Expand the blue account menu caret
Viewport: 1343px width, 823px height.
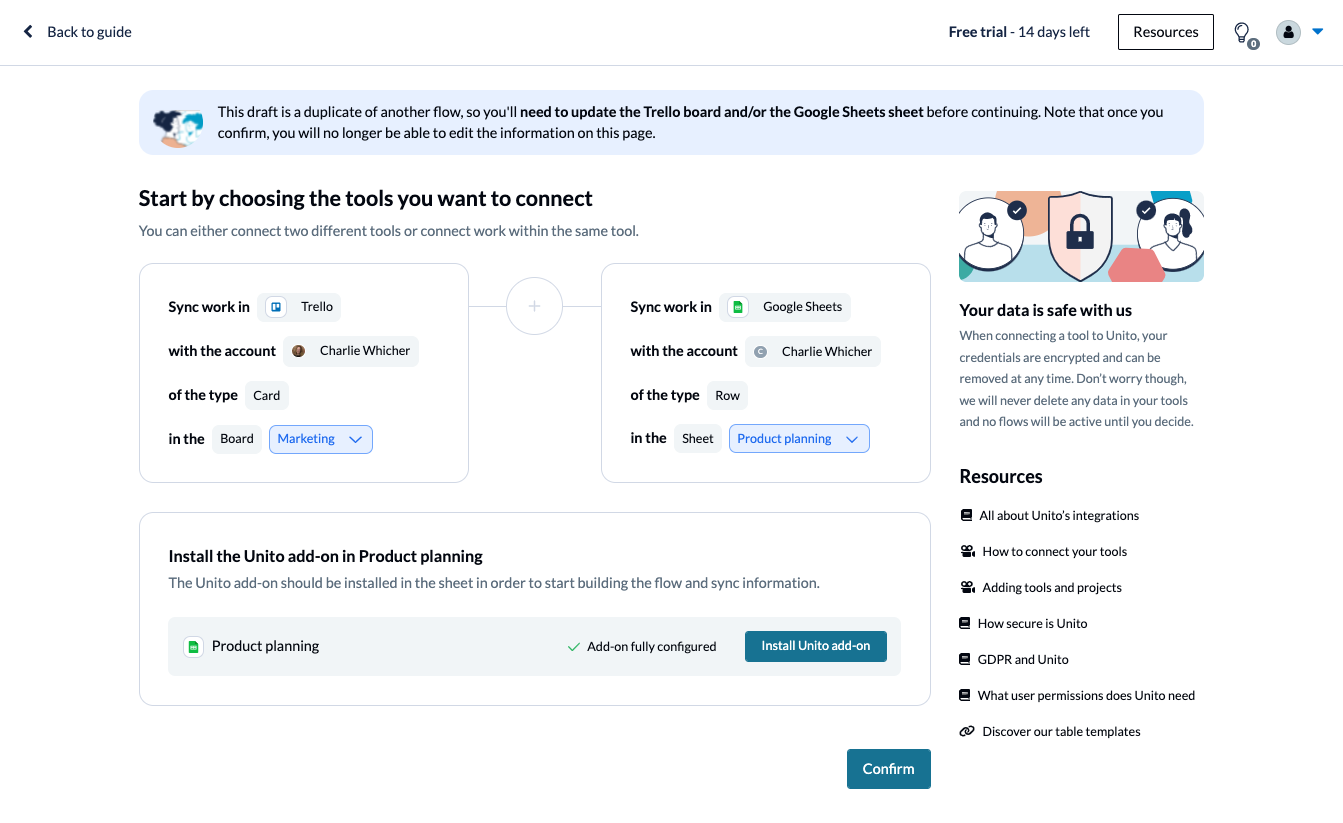click(1317, 31)
